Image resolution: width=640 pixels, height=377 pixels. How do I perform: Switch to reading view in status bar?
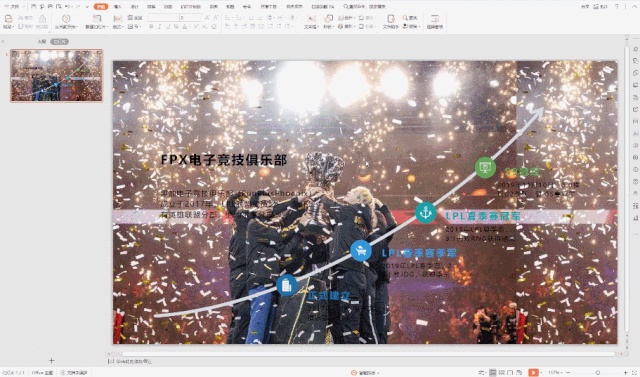coord(510,373)
